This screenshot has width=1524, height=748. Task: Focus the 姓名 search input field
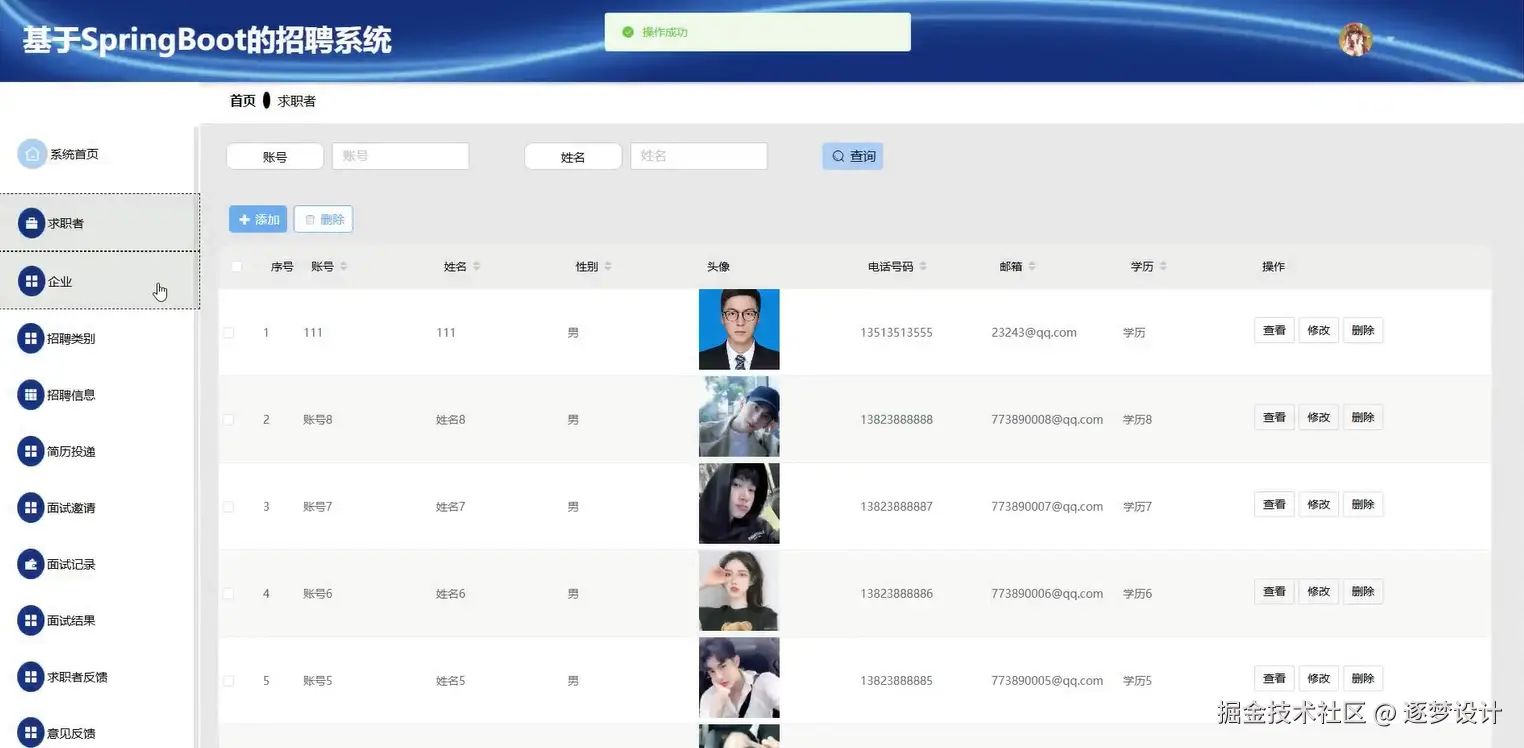(x=698, y=156)
